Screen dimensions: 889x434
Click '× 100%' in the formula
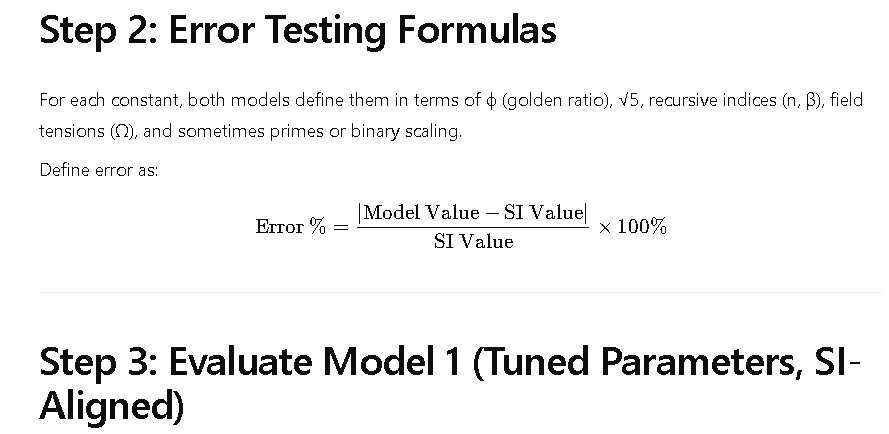(x=632, y=227)
